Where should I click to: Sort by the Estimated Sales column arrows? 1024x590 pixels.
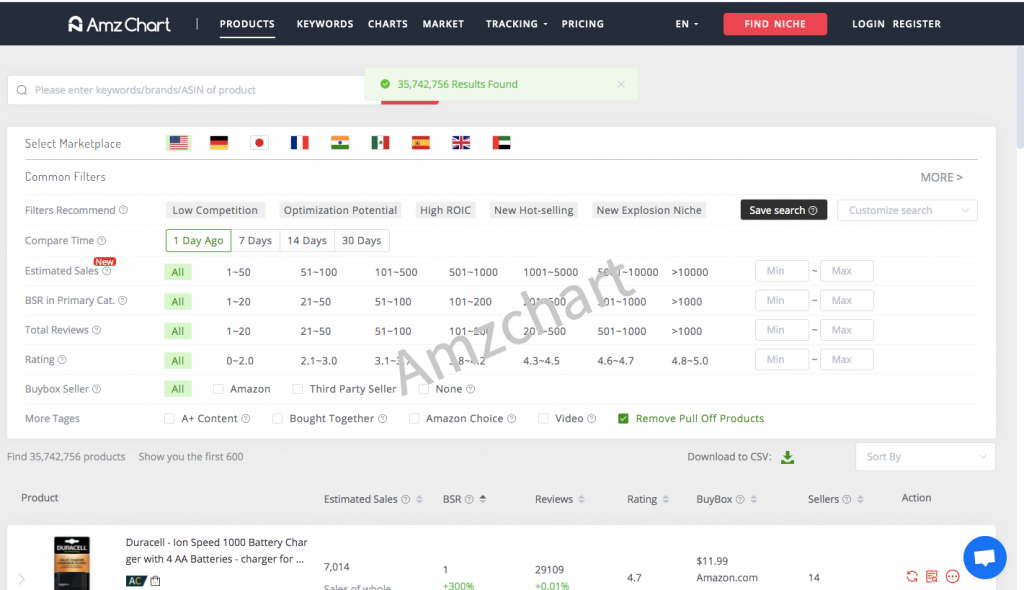(419, 499)
